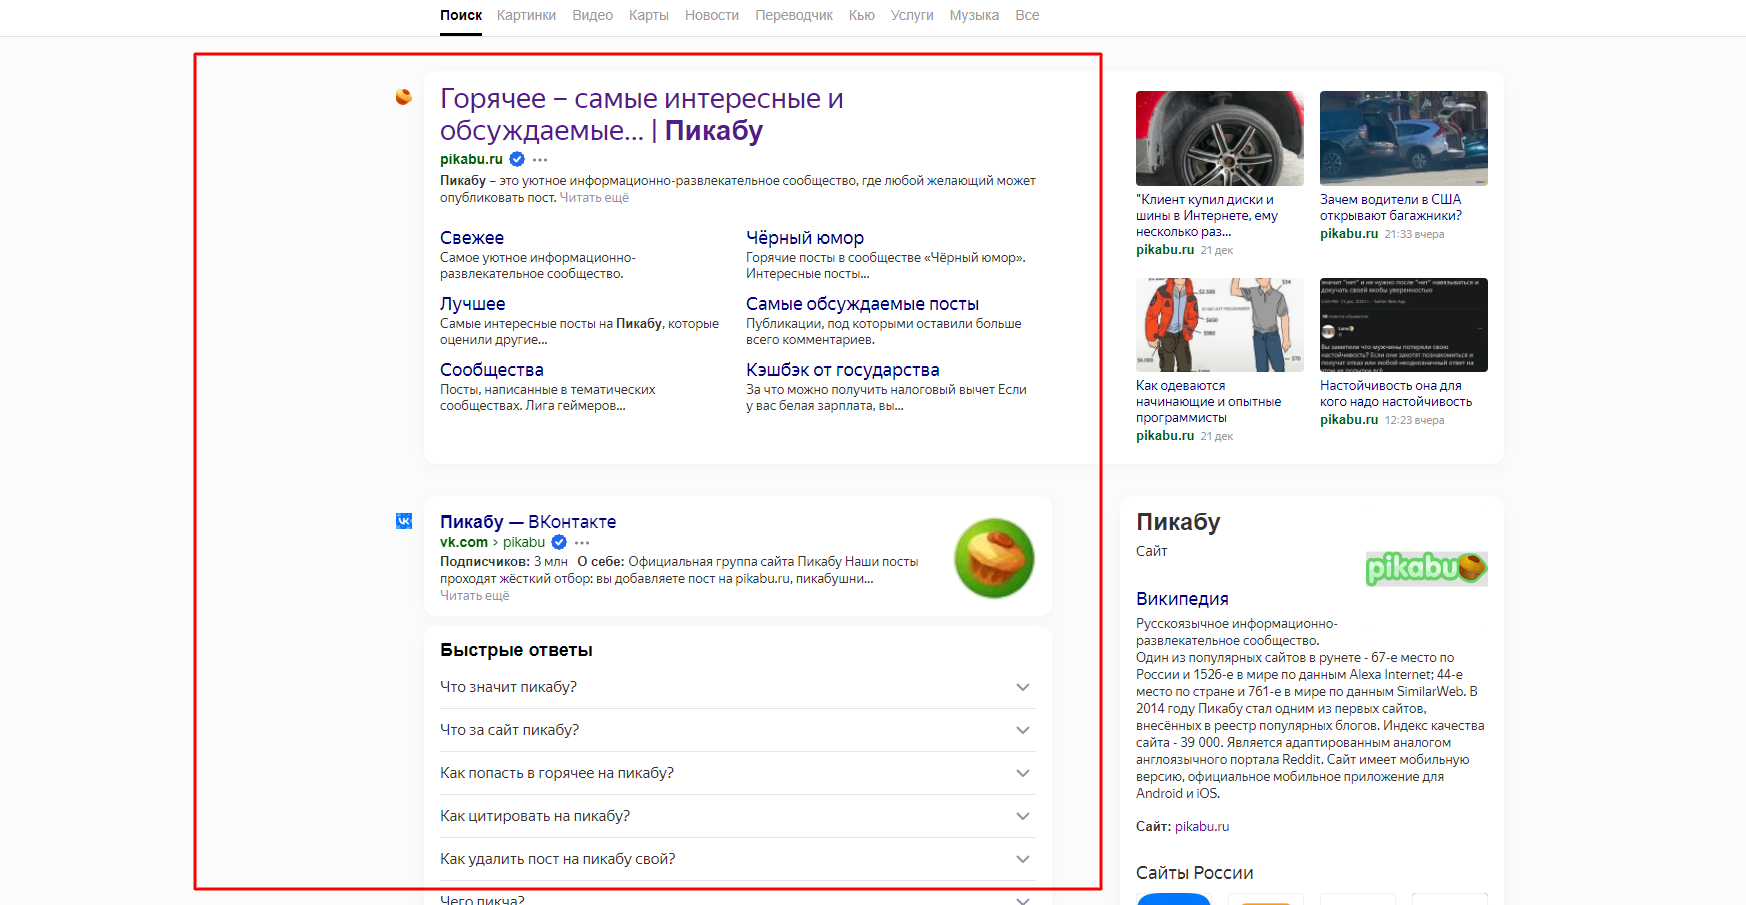The image size is (1746, 905).
Task: Expand "Как попасть в горячее на пикабу?"
Action: [x=738, y=773]
